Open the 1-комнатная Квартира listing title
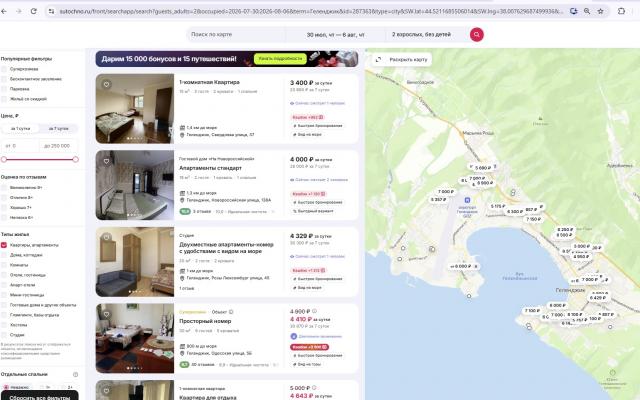The width and height of the screenshot is (640, 400). point(209,82)
